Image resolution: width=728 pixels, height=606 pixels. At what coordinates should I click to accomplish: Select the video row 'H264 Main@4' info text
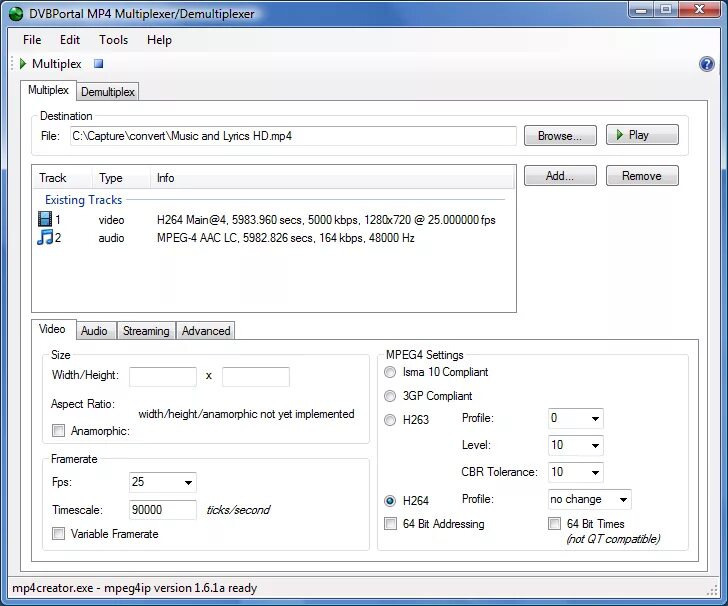326,220
